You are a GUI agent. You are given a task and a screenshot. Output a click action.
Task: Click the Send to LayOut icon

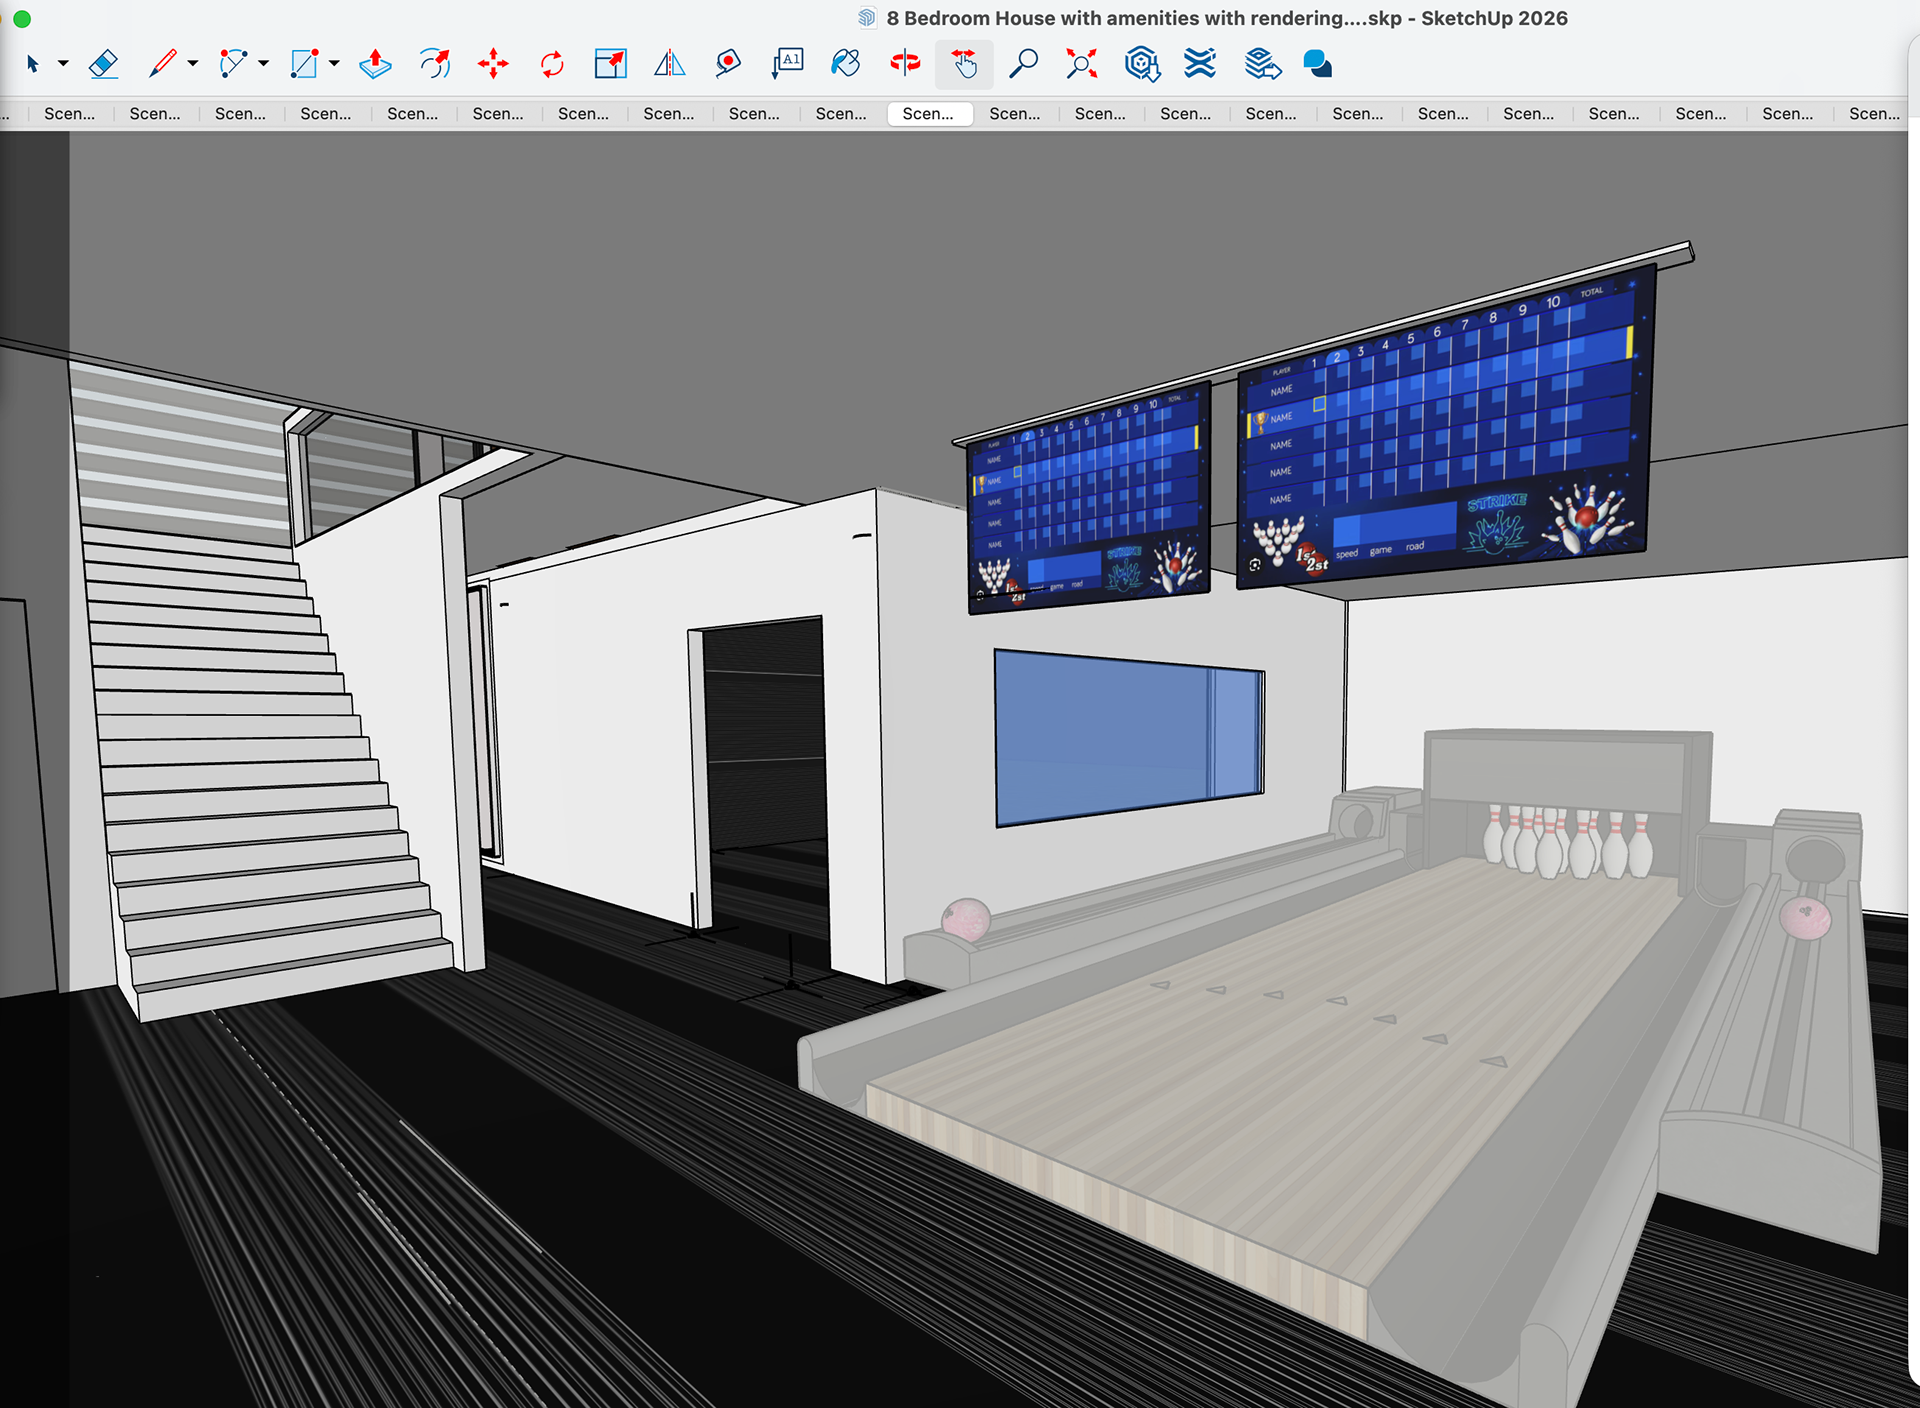[x=1262, y=64]
